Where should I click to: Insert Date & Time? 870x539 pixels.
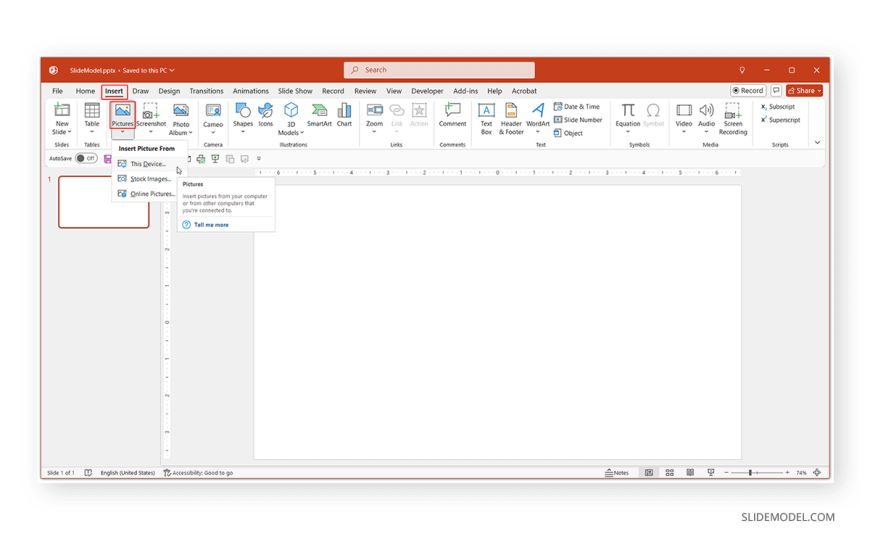(x=577, y=107)
